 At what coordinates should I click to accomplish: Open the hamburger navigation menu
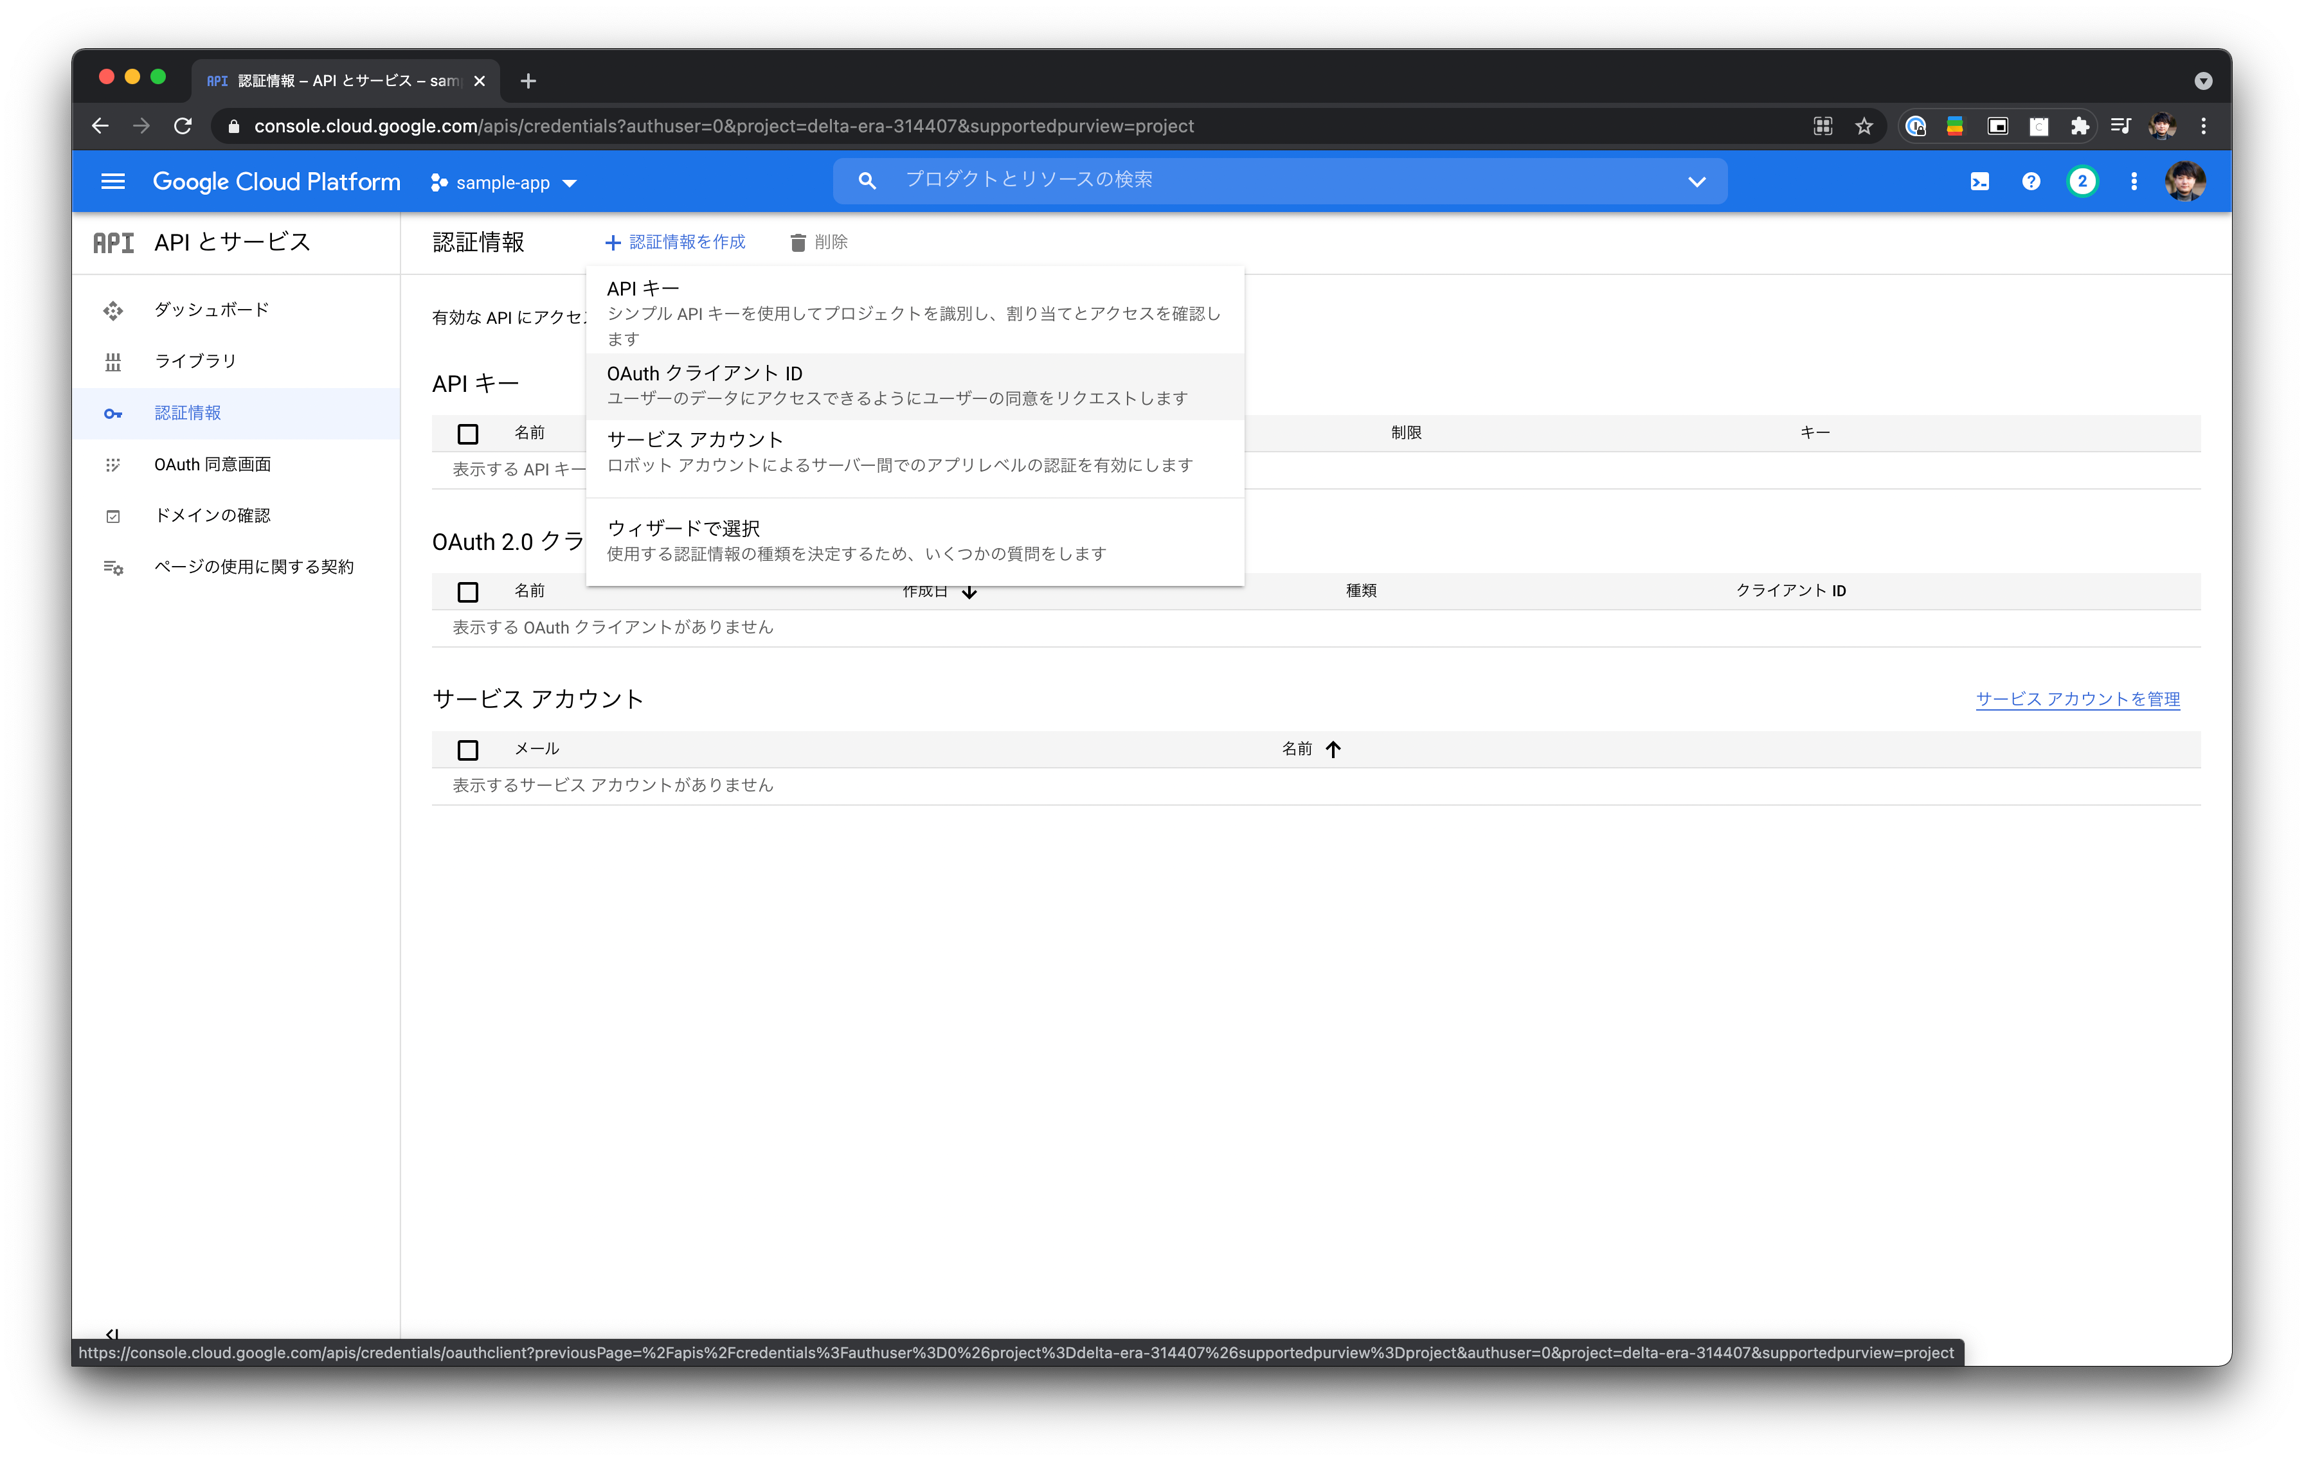[x=113, y=181]
